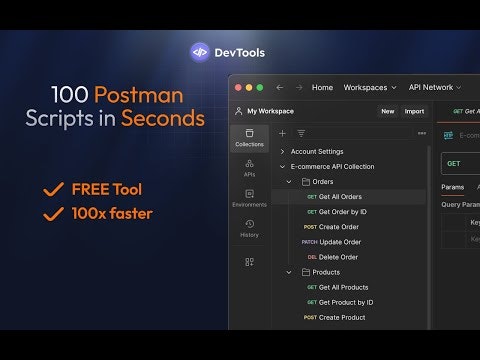Collapse the E-commerce API Collection
Image resolution: width=480 pixels, height=360 pixels.
(282, 167)
